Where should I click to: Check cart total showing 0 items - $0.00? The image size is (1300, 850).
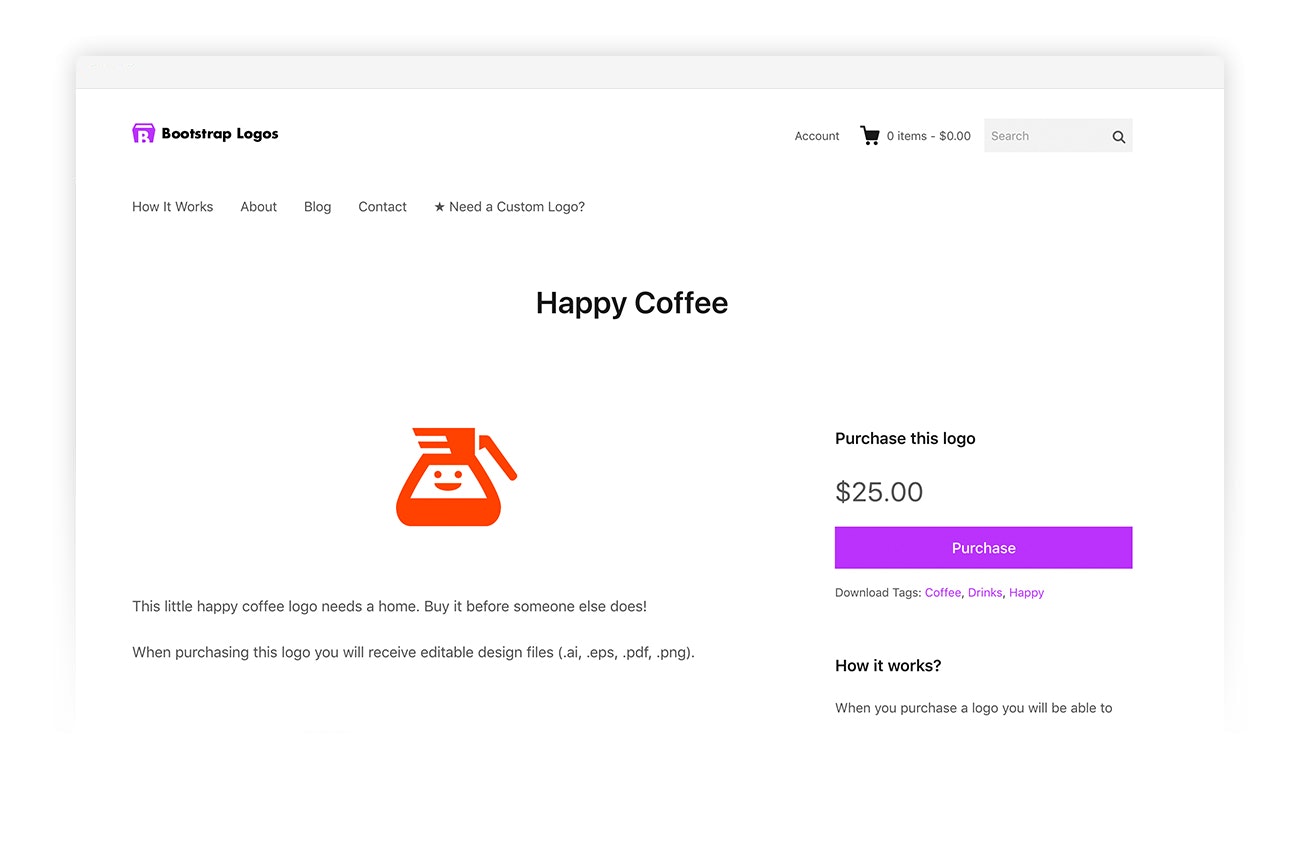(928, 136)
